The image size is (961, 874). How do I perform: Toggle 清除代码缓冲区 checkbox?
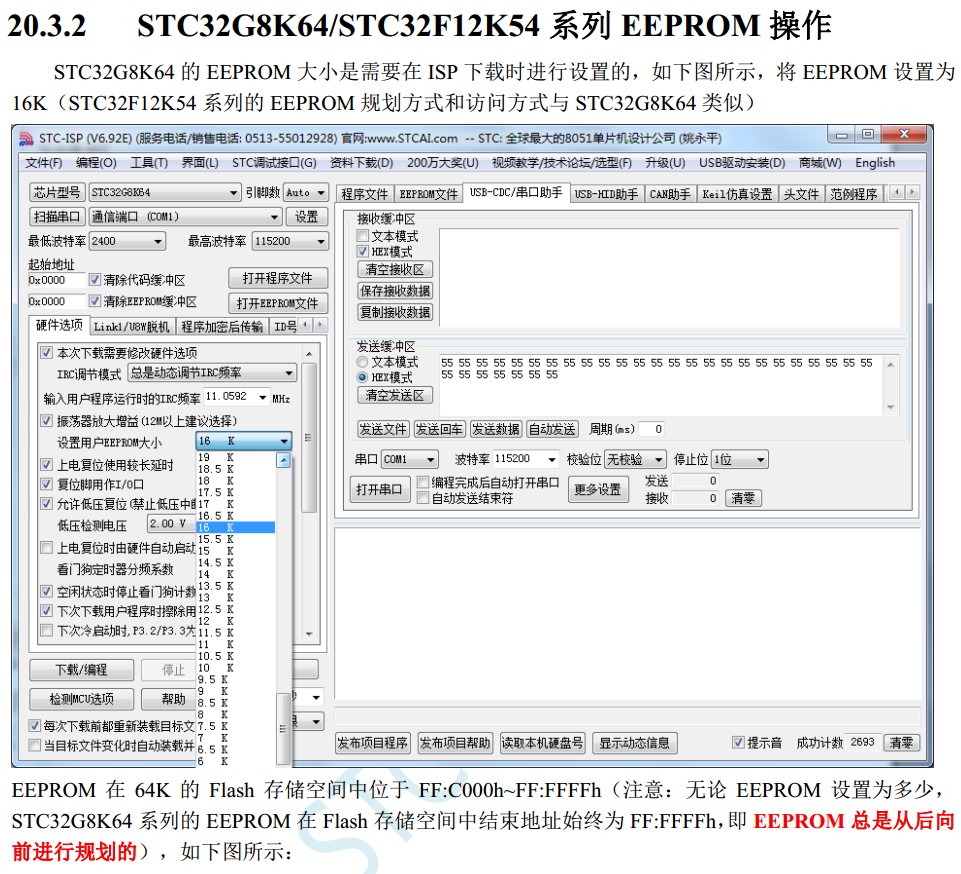(94, 279)
